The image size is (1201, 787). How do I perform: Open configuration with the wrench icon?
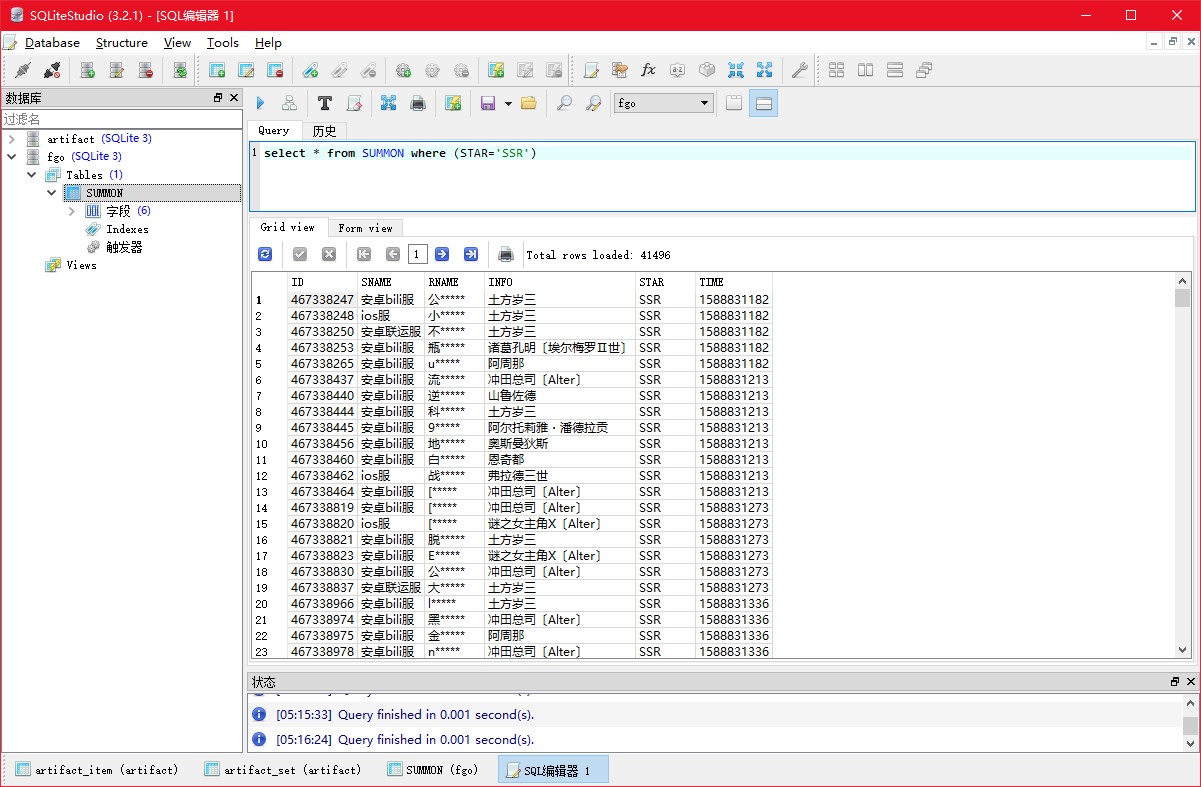click(799, 70)
